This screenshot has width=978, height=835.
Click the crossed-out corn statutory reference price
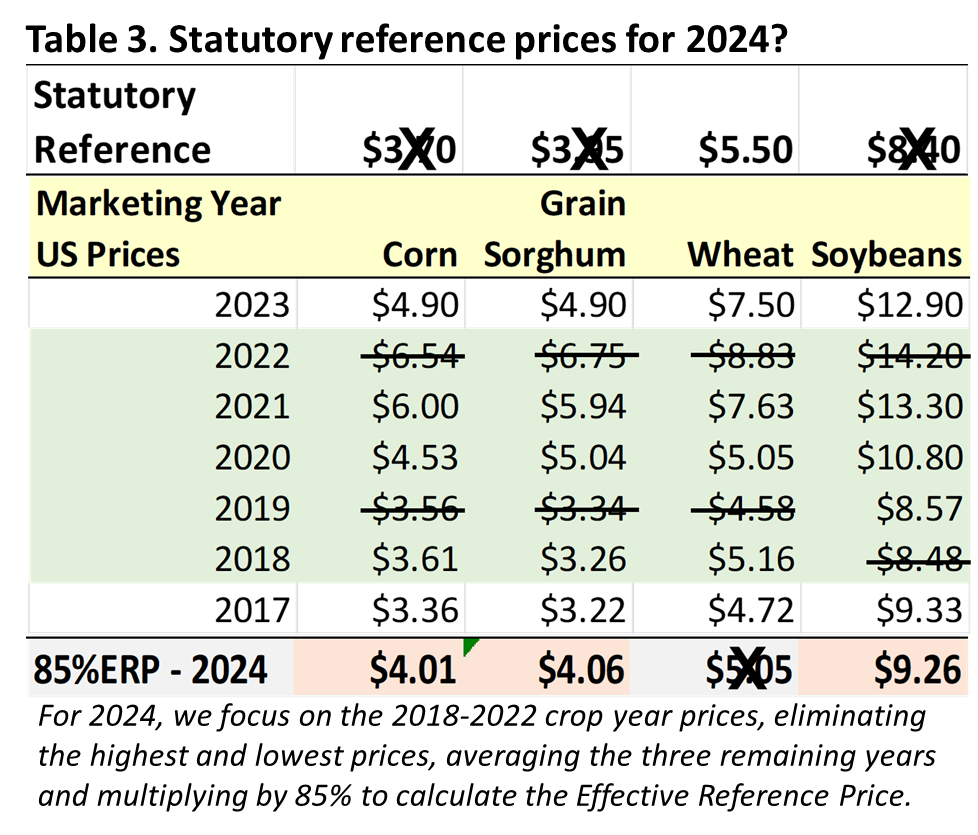[409, 150]
